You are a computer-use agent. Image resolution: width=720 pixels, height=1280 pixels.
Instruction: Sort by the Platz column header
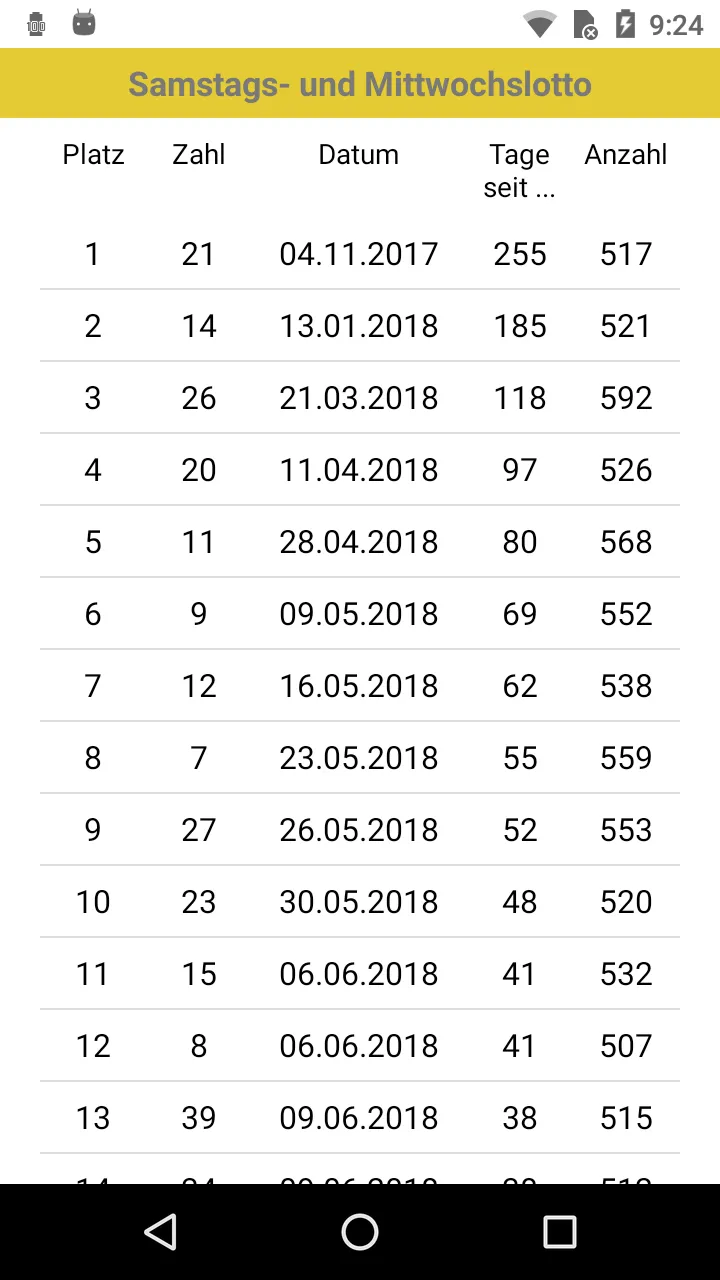(x=93, y=155)
